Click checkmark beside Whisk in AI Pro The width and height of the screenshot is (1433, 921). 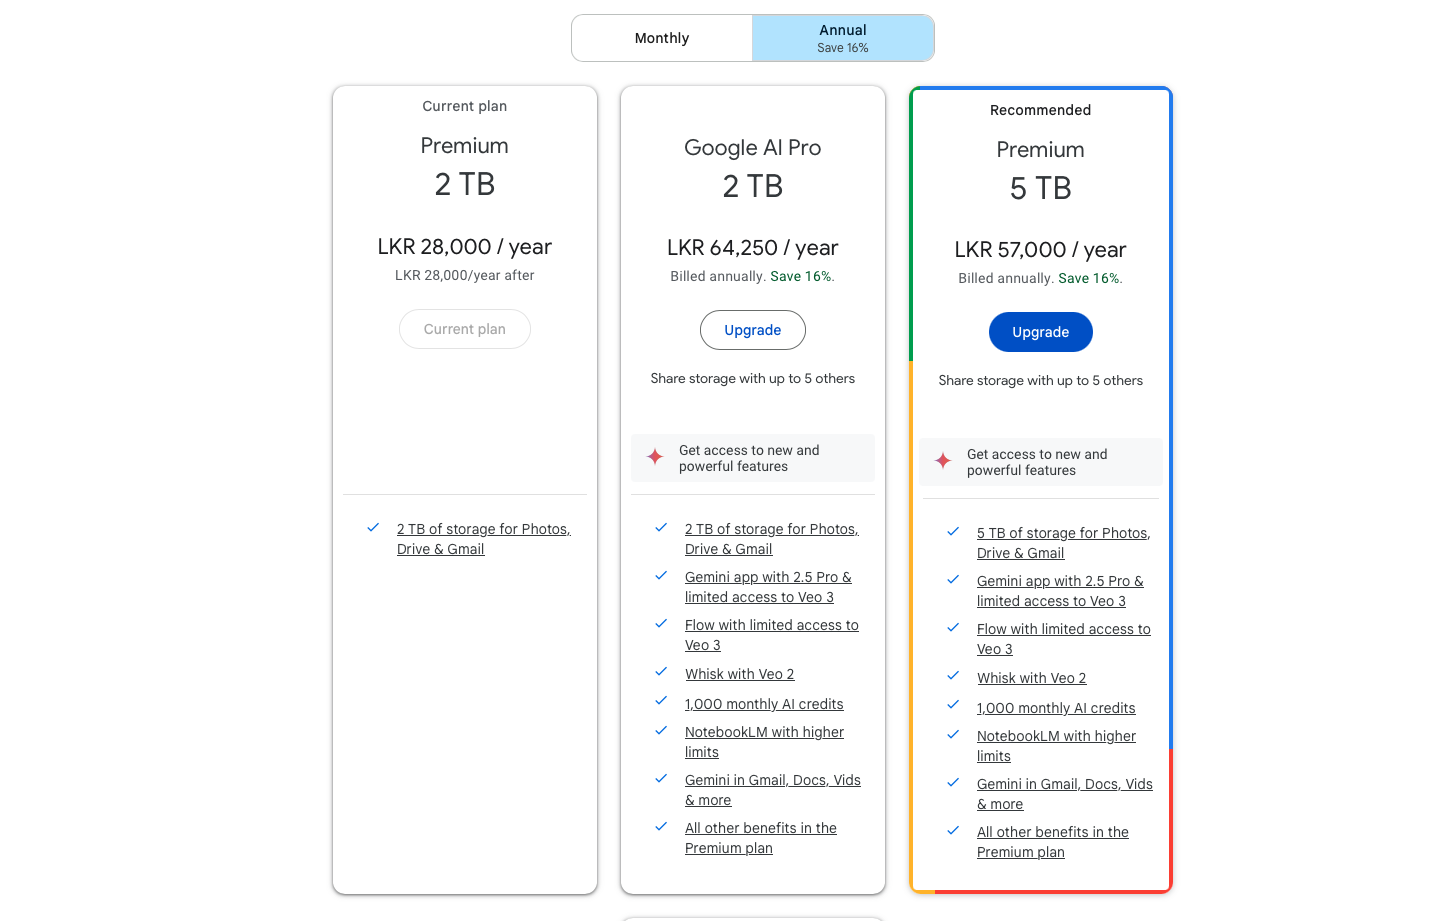[x=661, y=671]
